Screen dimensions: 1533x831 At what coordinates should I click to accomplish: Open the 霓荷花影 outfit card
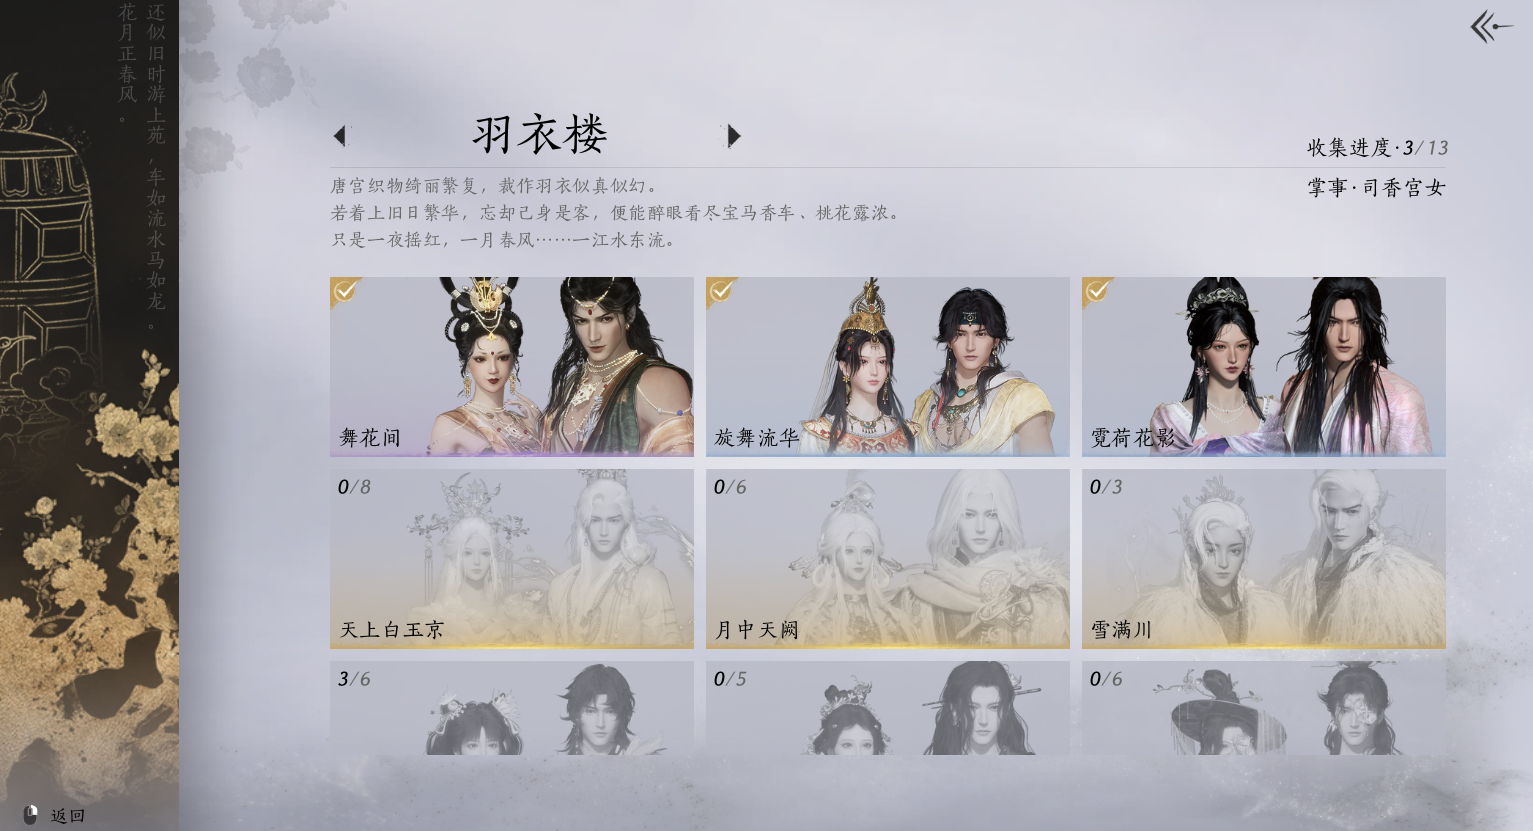tap(1264, 367)
